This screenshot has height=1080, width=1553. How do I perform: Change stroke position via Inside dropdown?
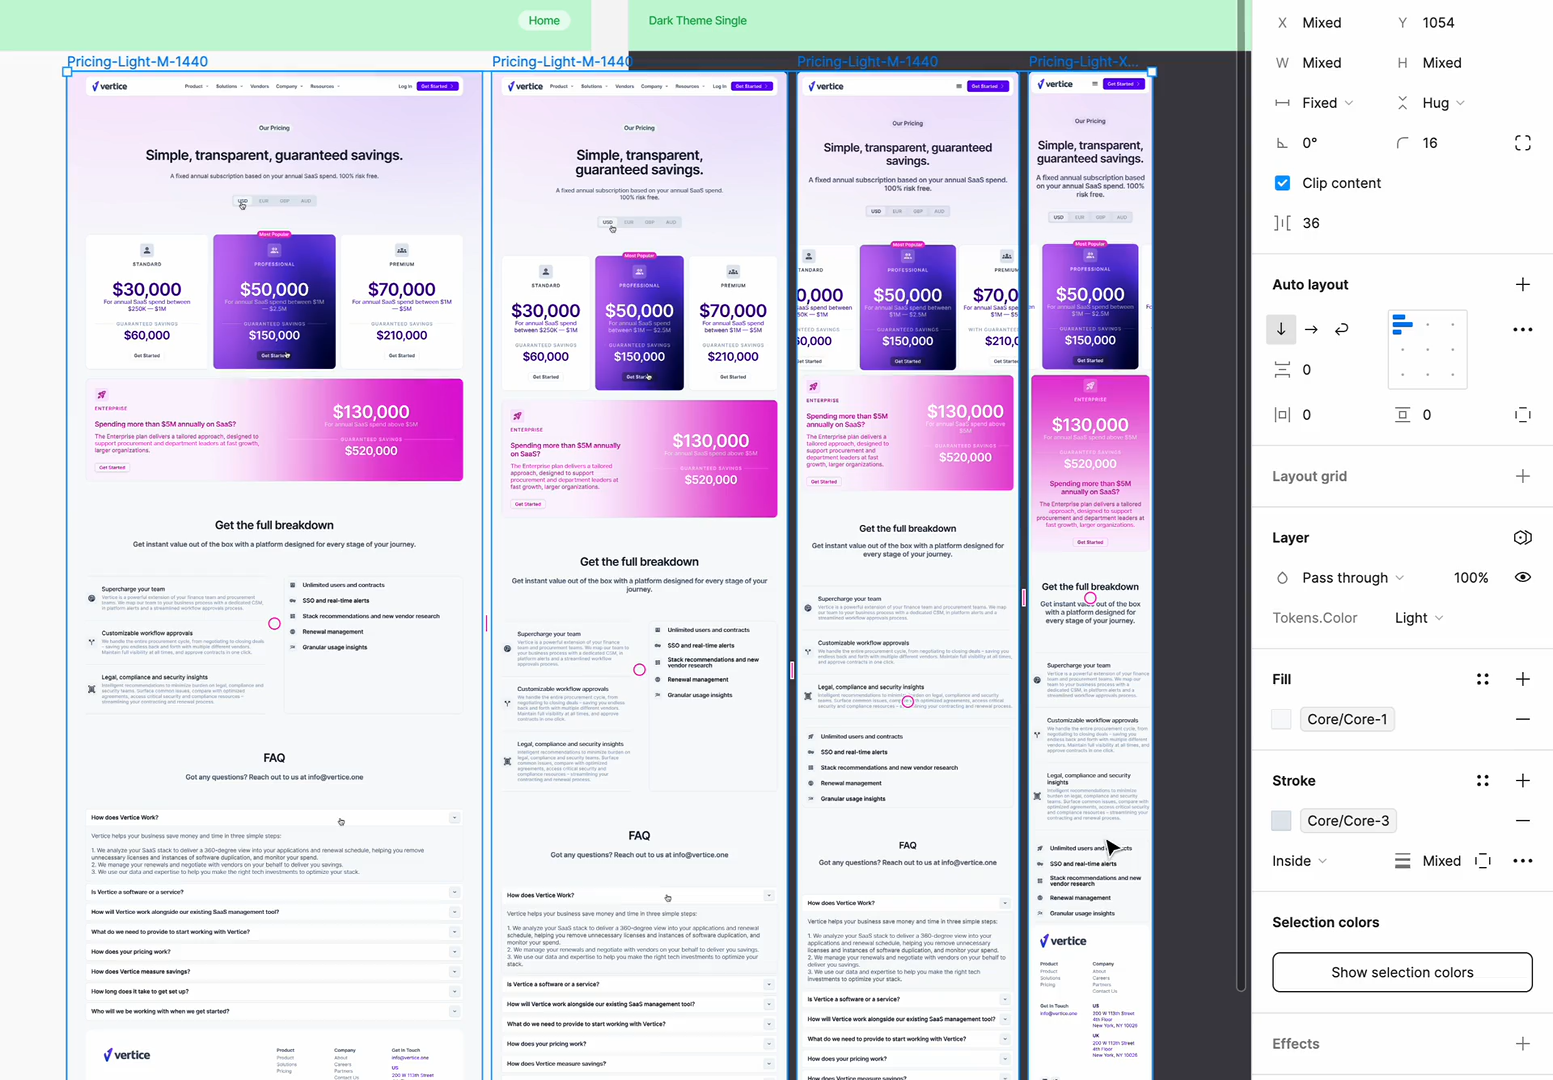1298,860
